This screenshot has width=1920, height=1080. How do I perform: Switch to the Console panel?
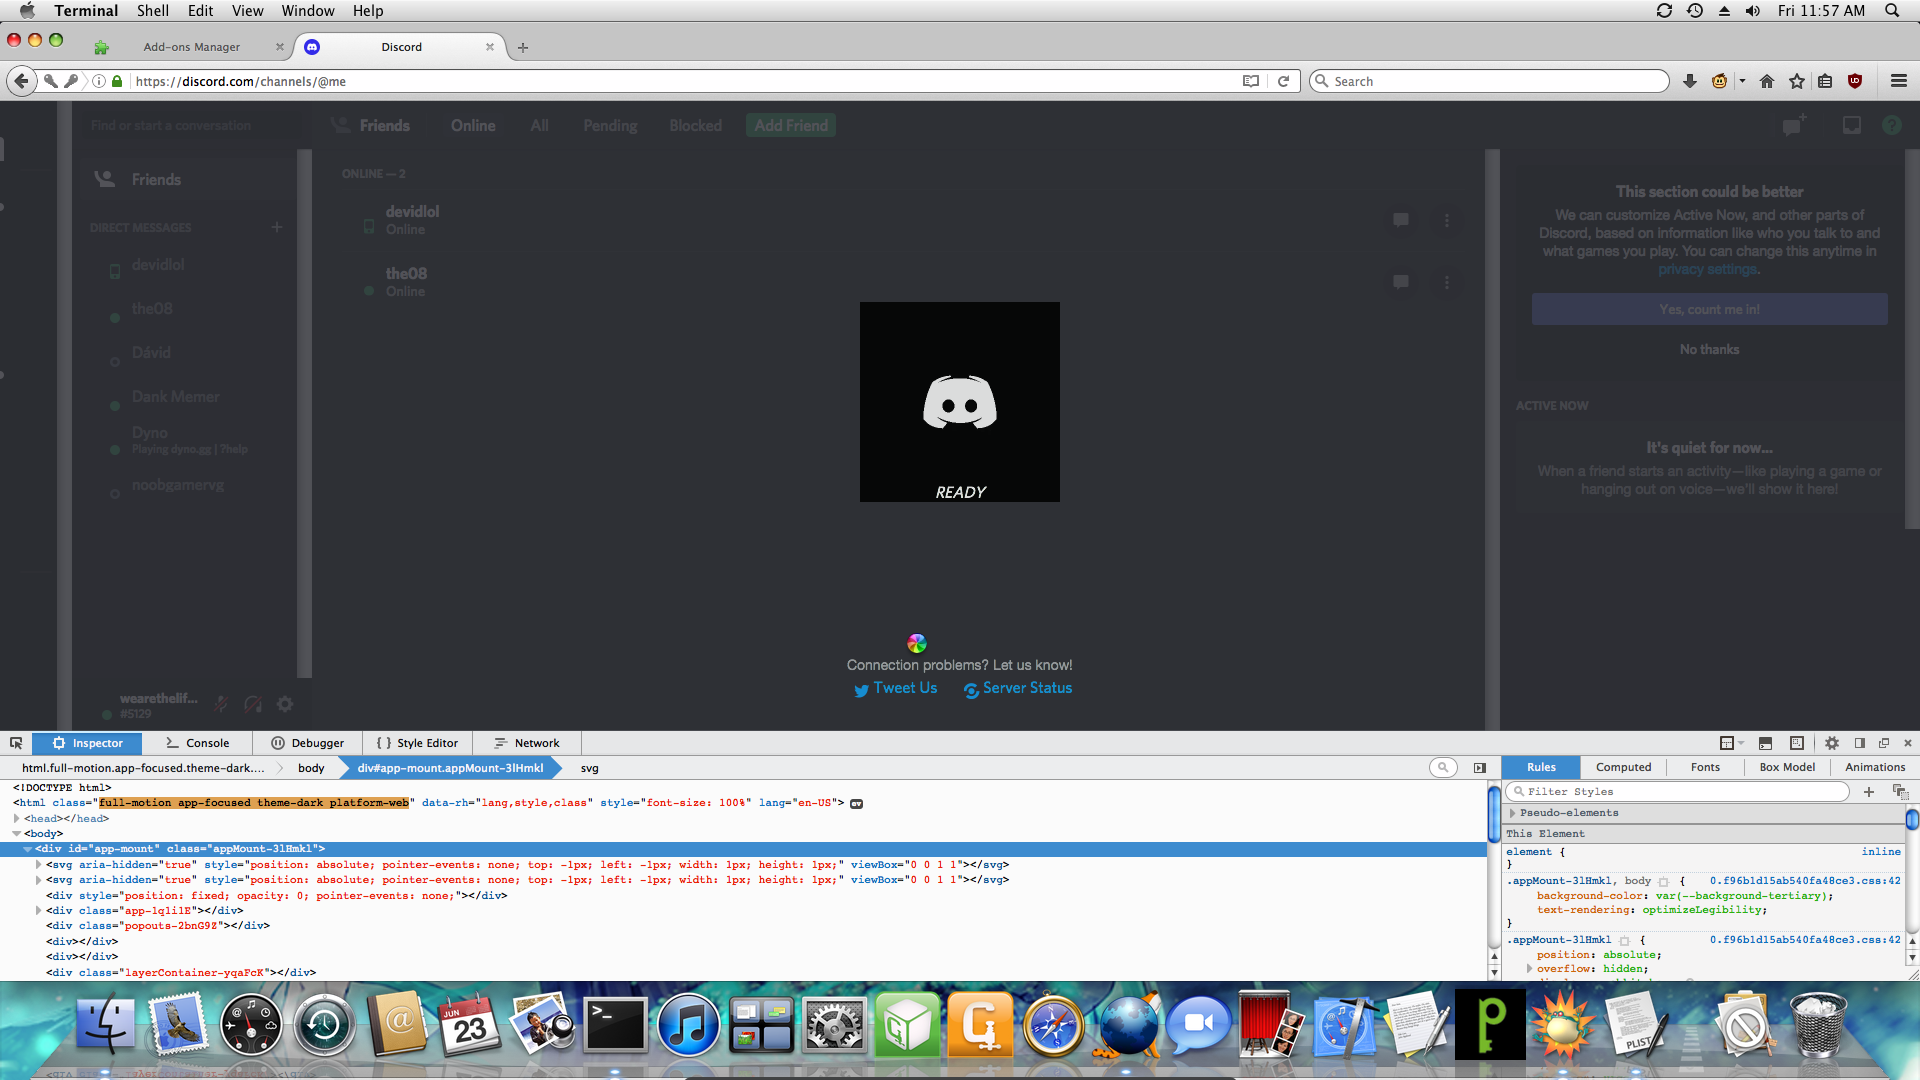[197, 743]
